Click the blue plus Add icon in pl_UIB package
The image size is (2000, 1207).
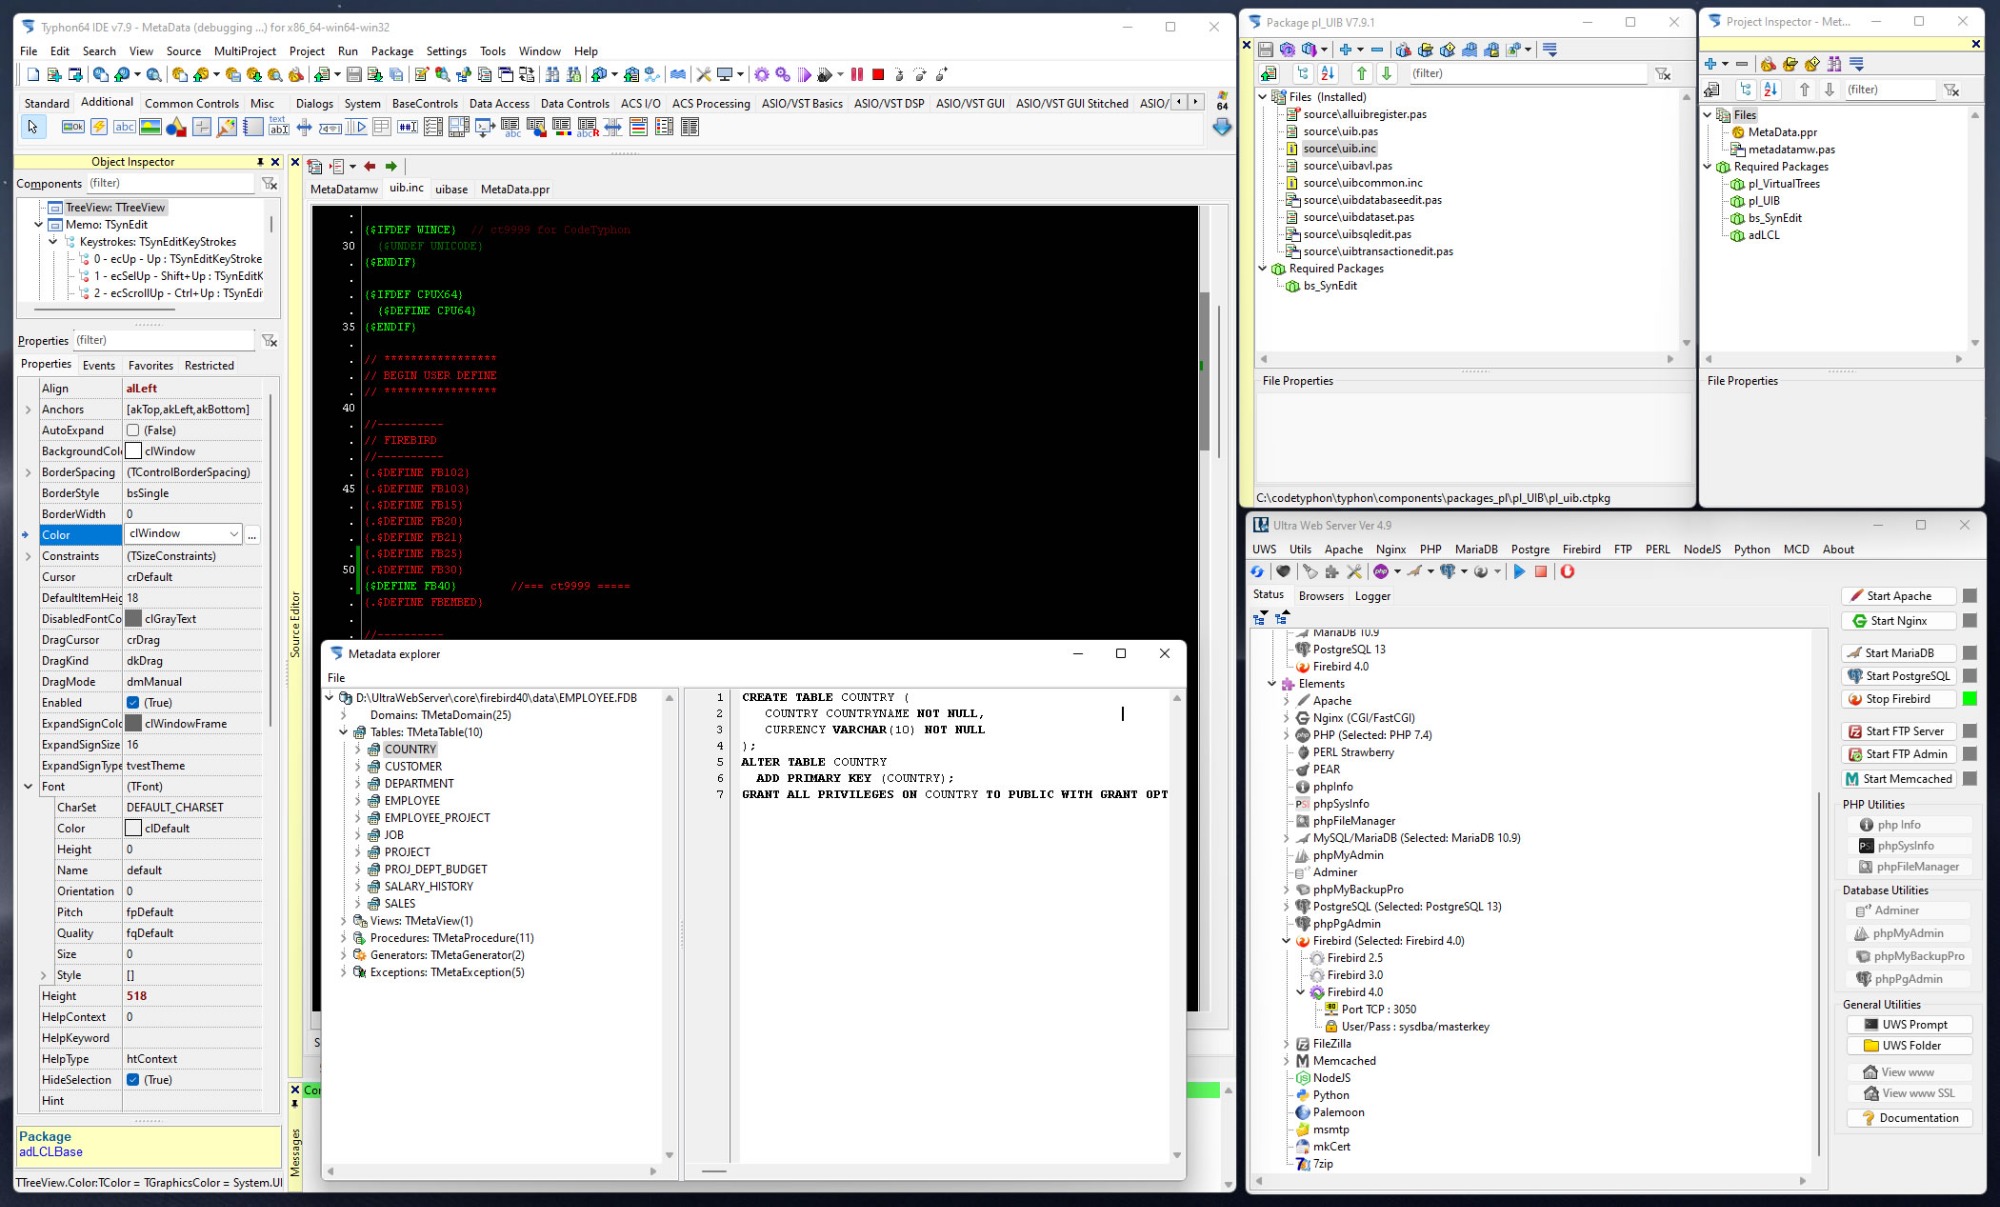point(1346,50)
